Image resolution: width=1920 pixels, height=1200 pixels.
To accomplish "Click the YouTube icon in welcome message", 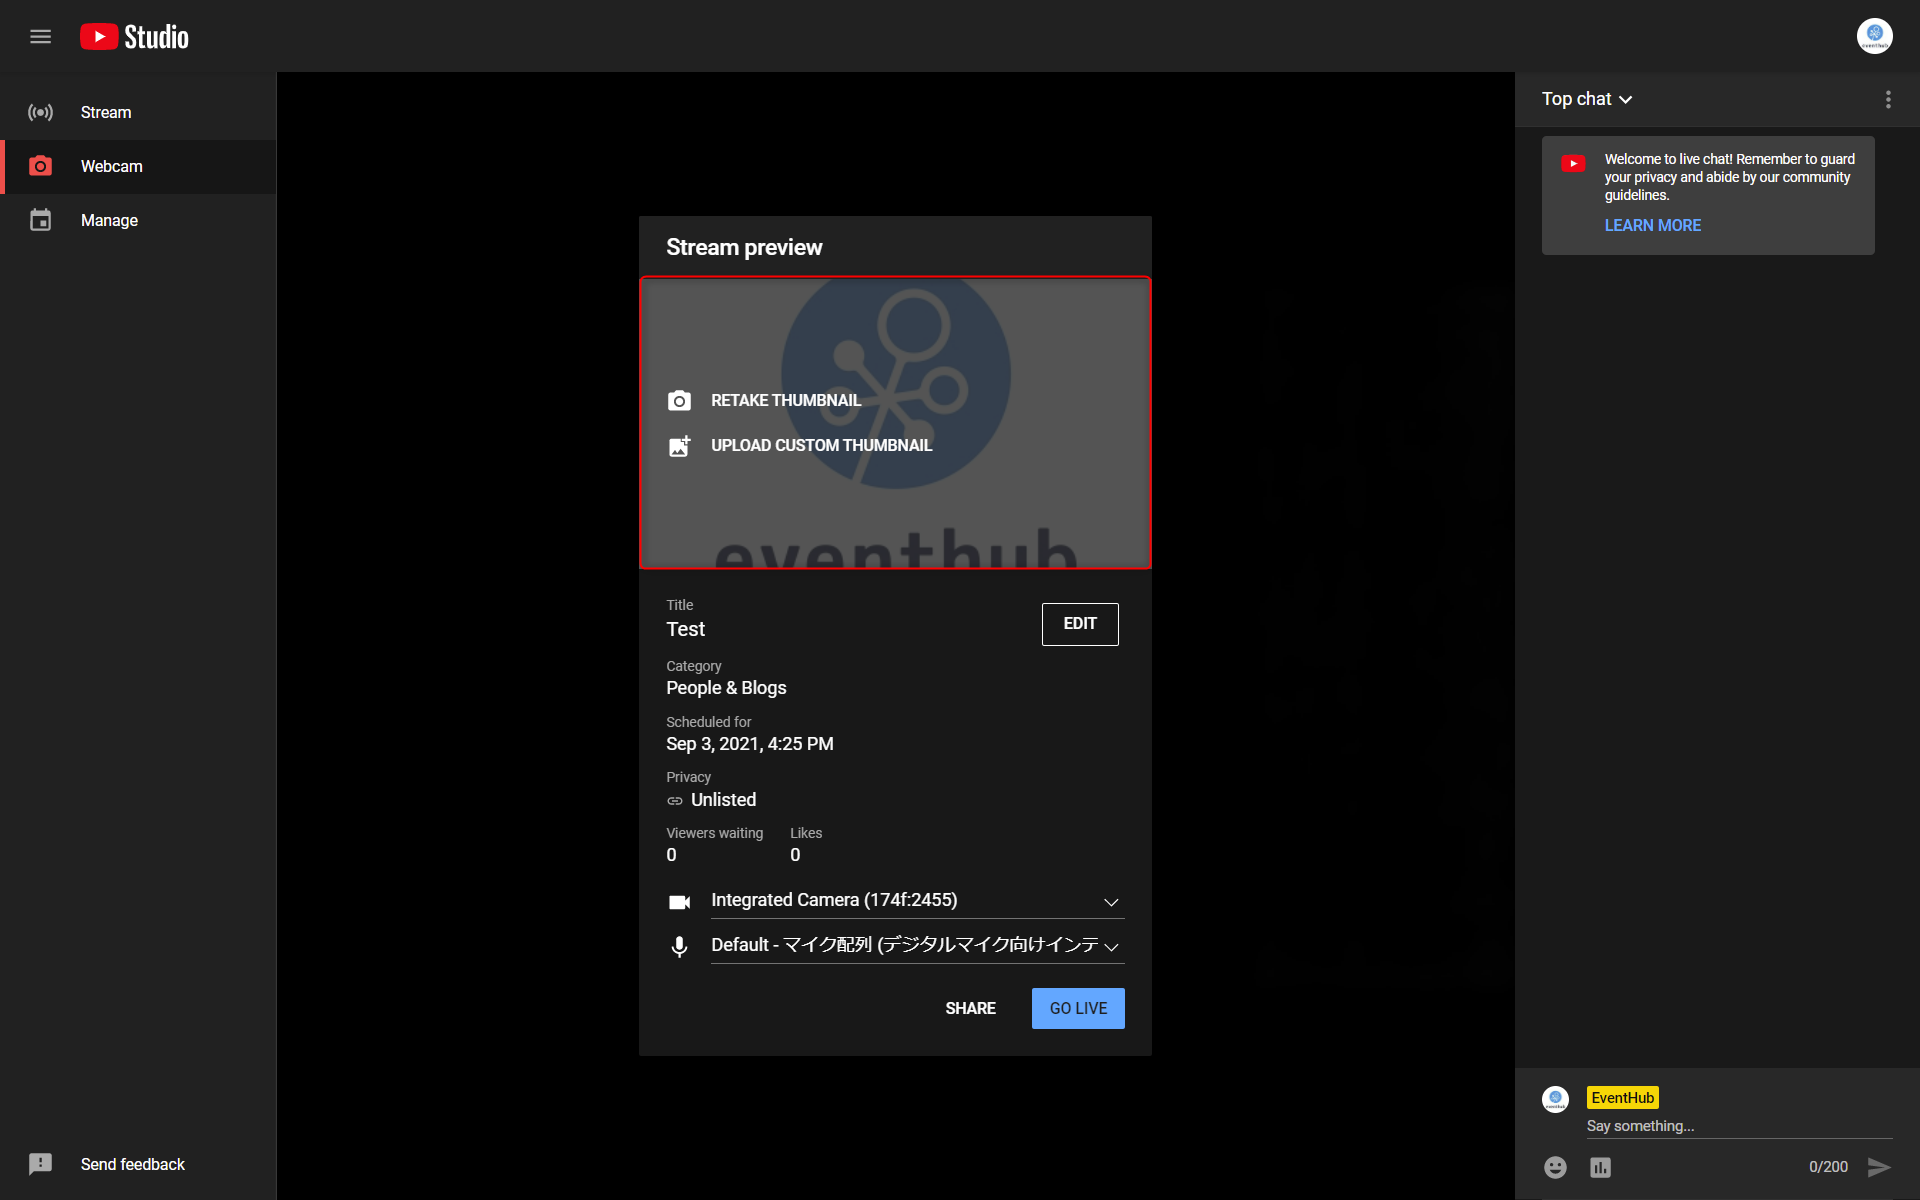I will coord(1573,164).
